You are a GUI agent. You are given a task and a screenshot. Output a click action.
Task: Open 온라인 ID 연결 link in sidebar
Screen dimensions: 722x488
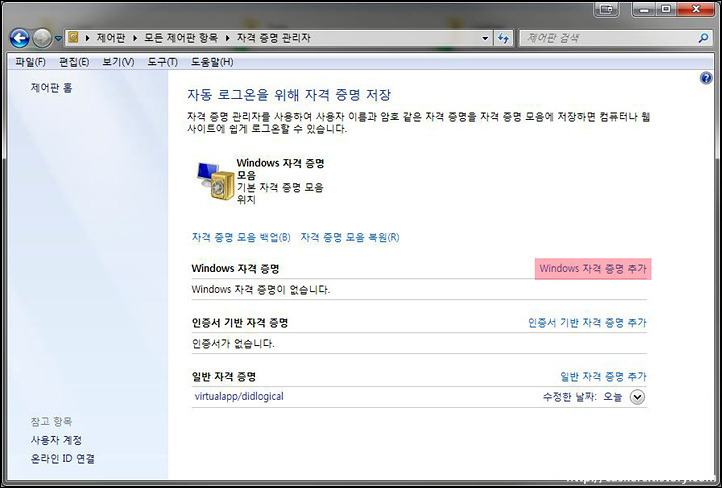[x=63, y=459]
